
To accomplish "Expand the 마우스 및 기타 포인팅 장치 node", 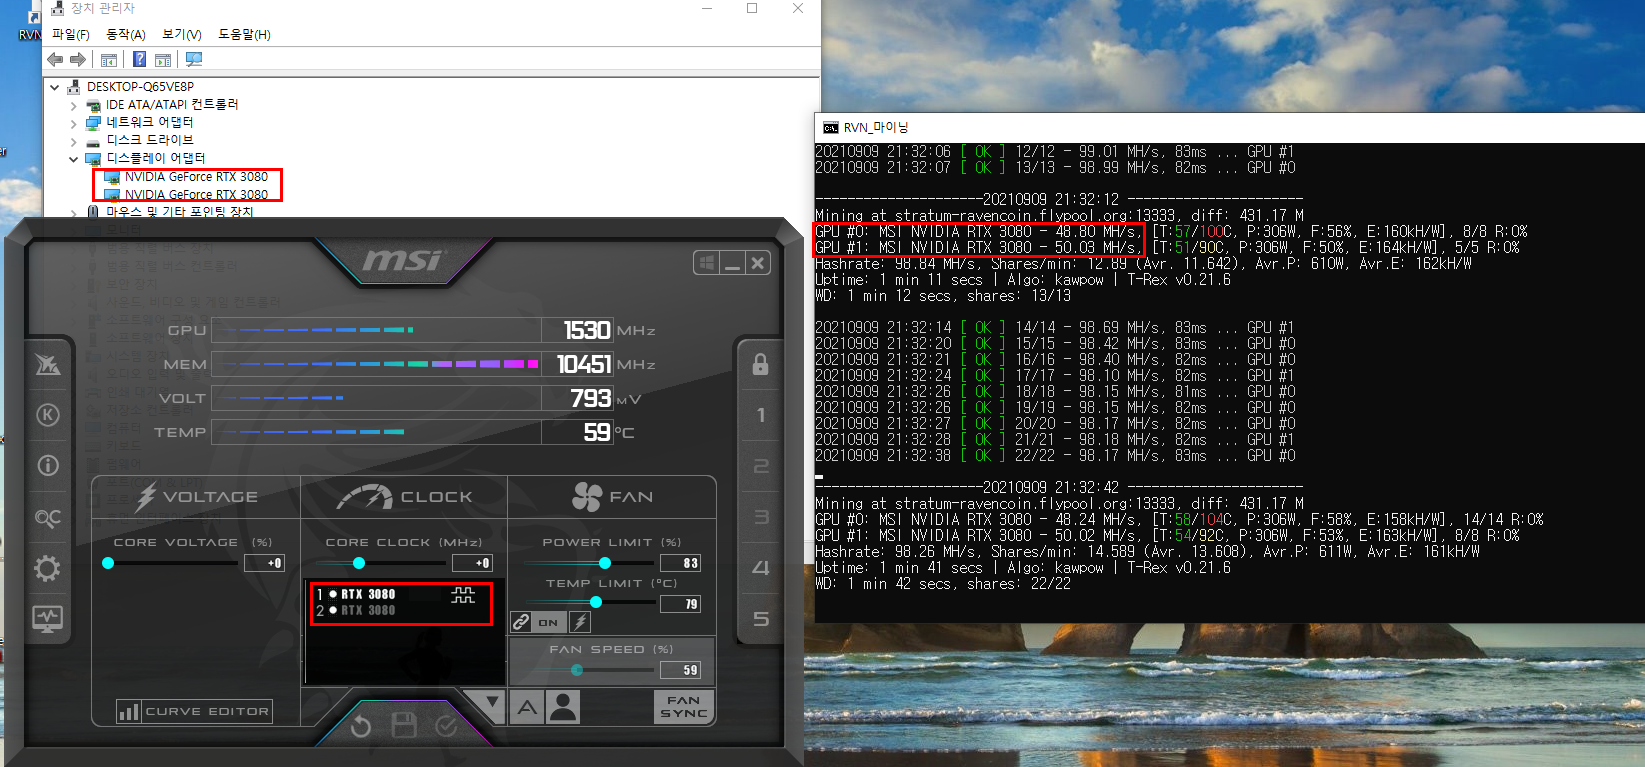I will pyautogui.click(x=73, y=212).
